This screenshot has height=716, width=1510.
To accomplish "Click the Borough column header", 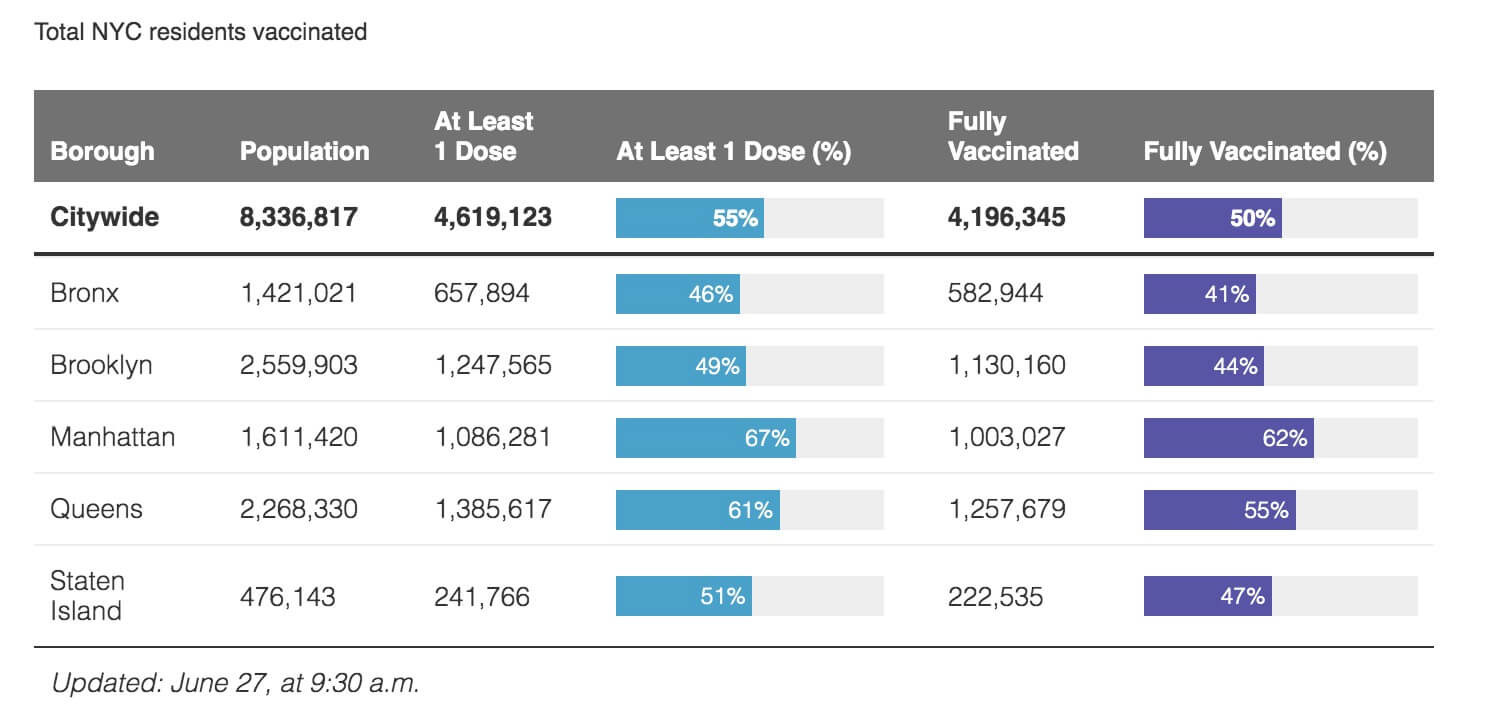I will pos(102,151).
